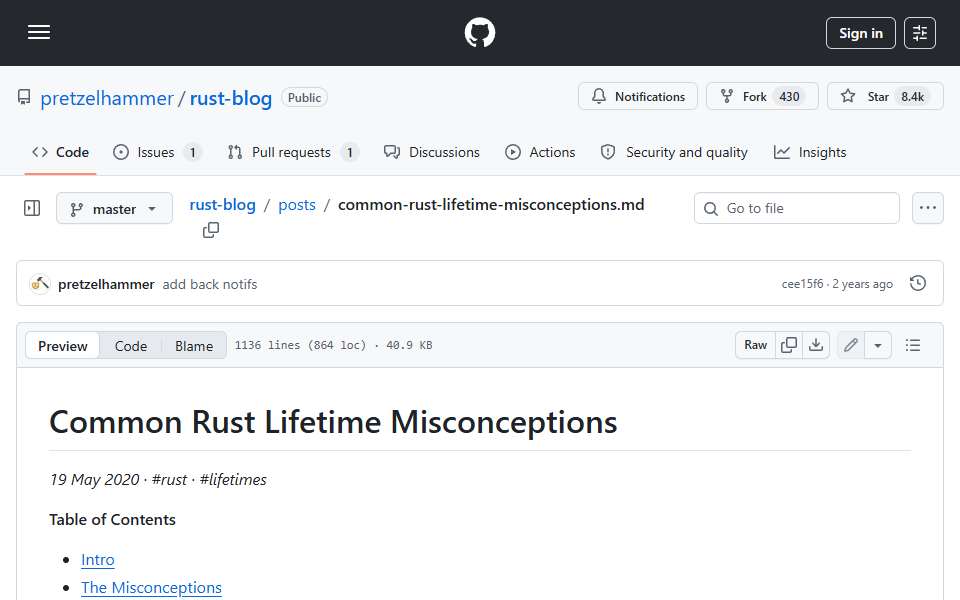This screenshot has width=960, height=600.
Task: Open the 'add back notifs' commit message
Action: (x=210, y=284)
